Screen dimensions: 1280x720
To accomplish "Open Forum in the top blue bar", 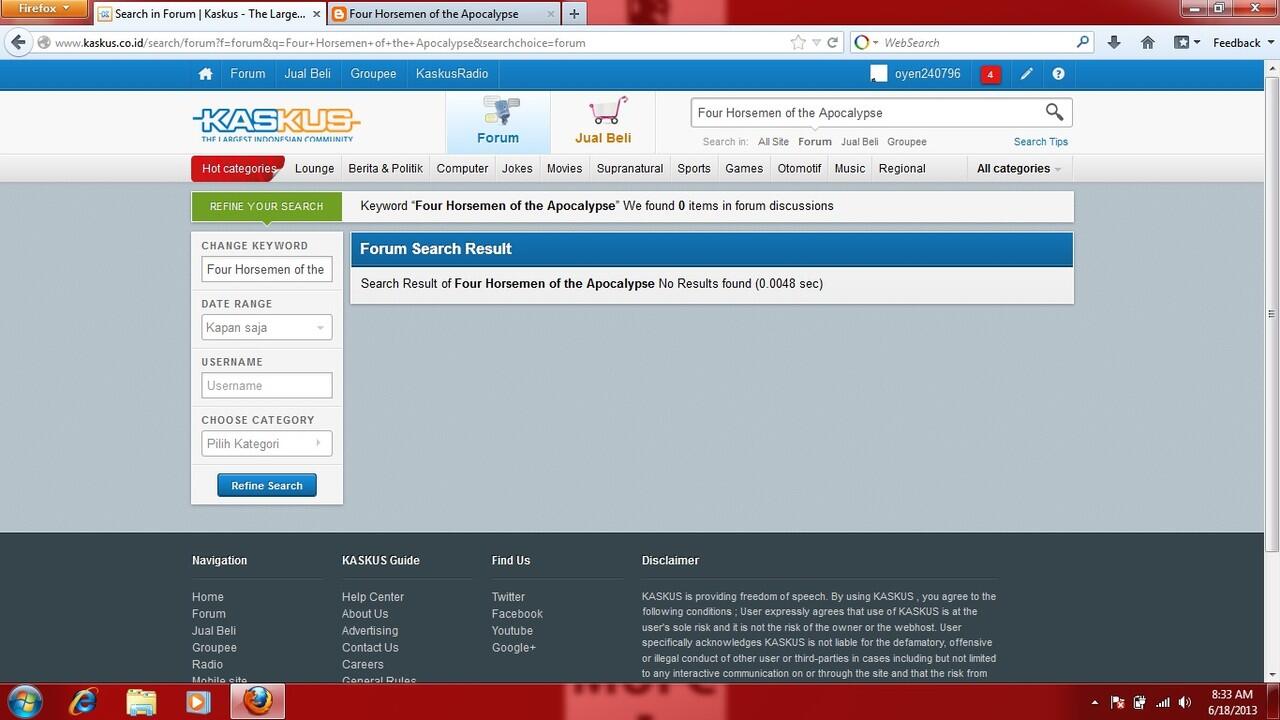I will [248, 74].
